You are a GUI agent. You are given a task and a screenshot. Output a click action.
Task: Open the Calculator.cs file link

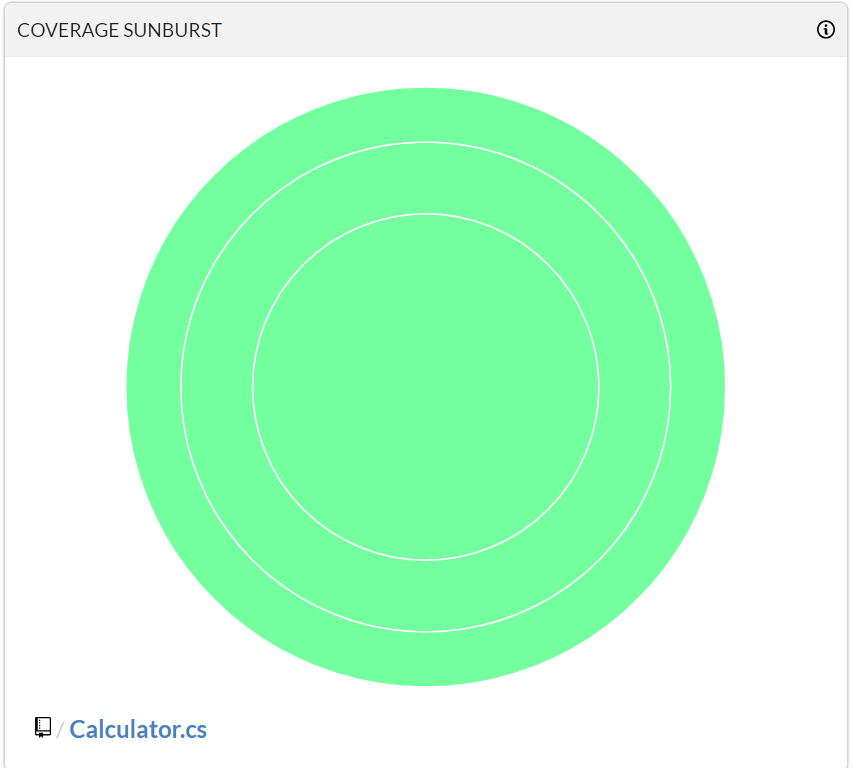click(x=138, y=729)
